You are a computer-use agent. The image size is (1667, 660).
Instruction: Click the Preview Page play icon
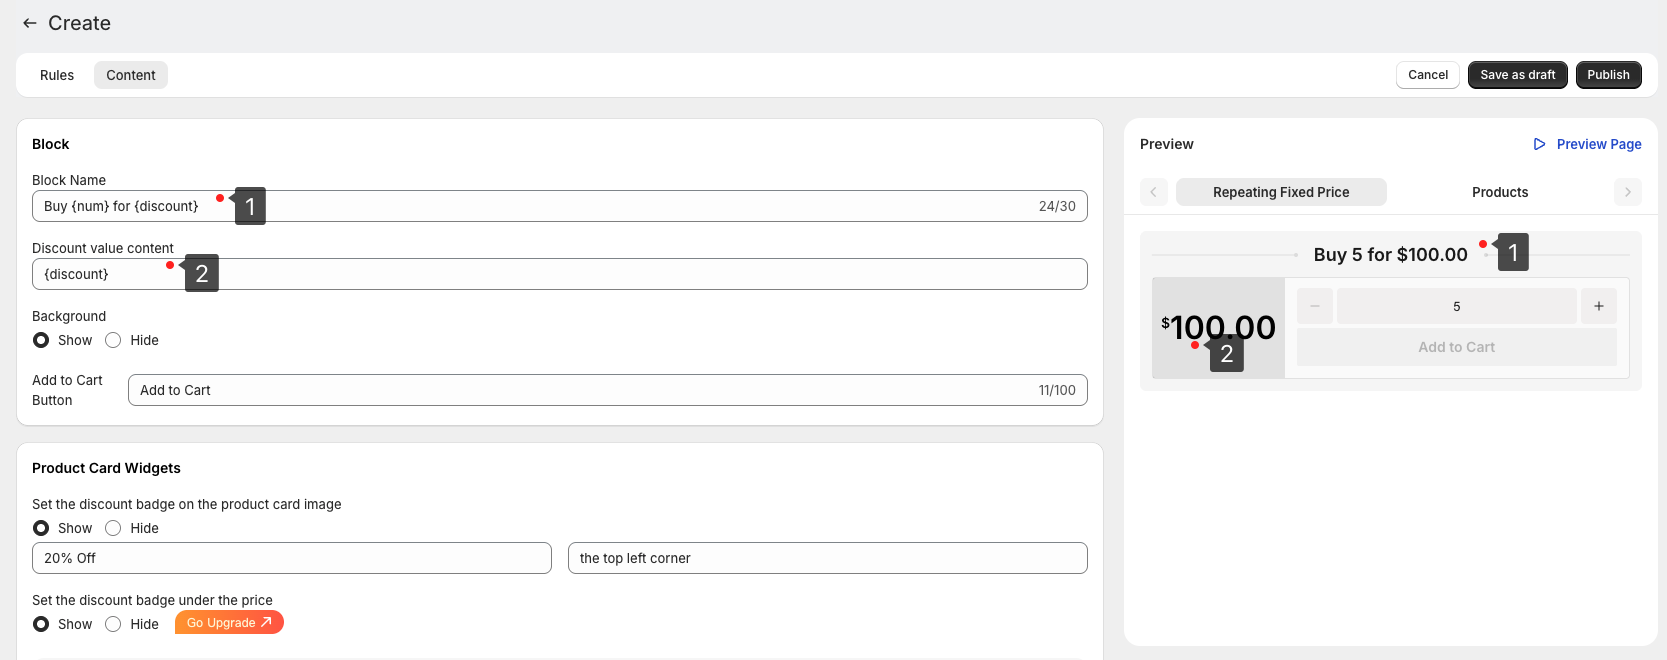coord(1539,144)
